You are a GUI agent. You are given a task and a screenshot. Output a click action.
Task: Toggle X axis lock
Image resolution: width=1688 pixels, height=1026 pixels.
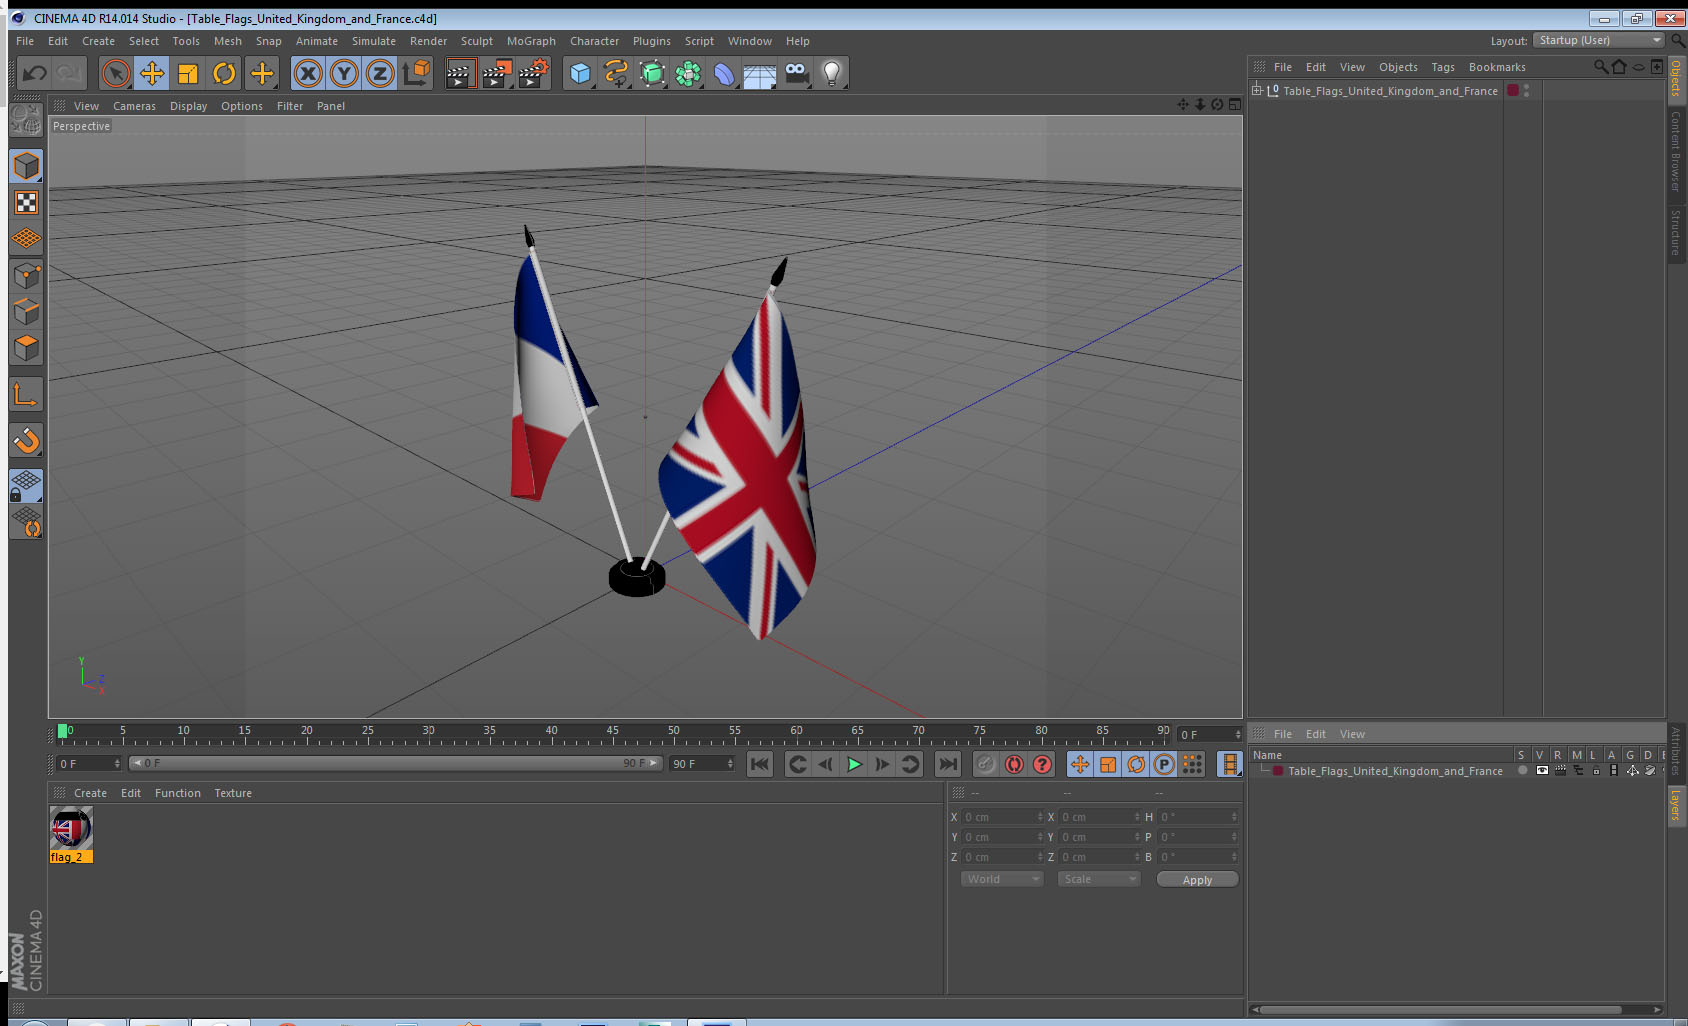[308, 73]
